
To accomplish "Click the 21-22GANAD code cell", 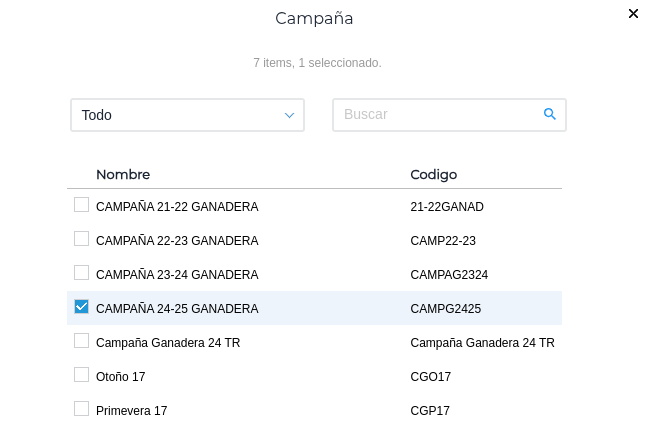I will tap(447, 207).
